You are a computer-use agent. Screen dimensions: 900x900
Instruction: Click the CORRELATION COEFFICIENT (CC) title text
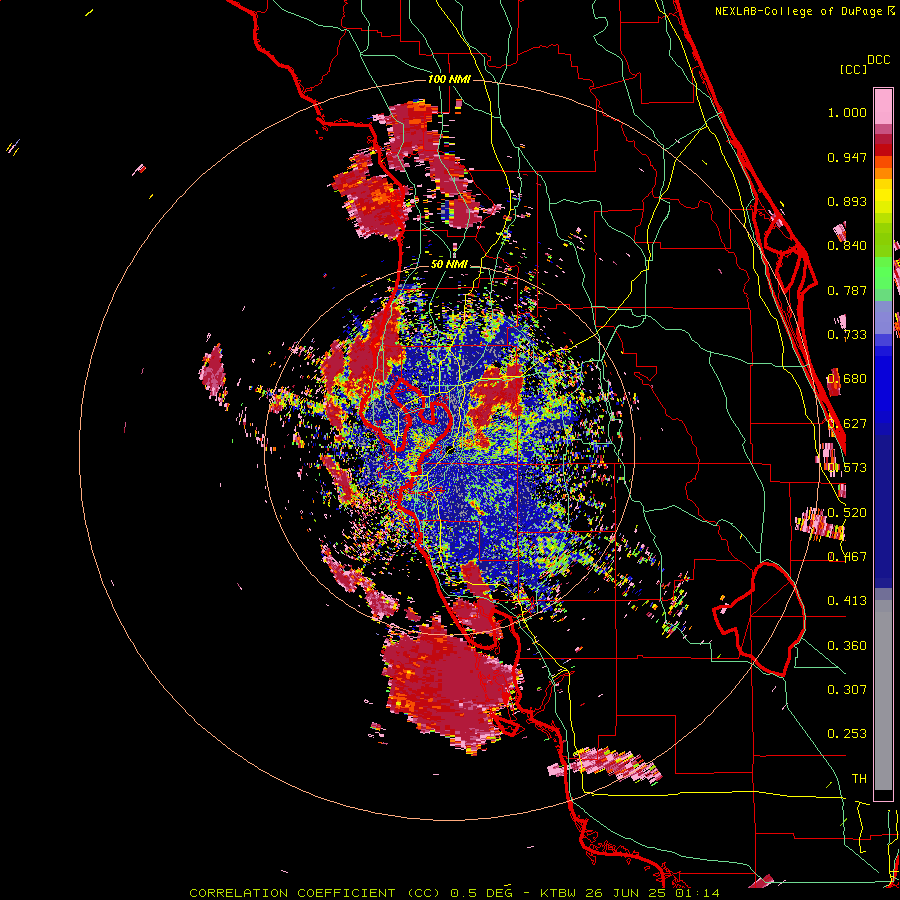pos(316,893)
